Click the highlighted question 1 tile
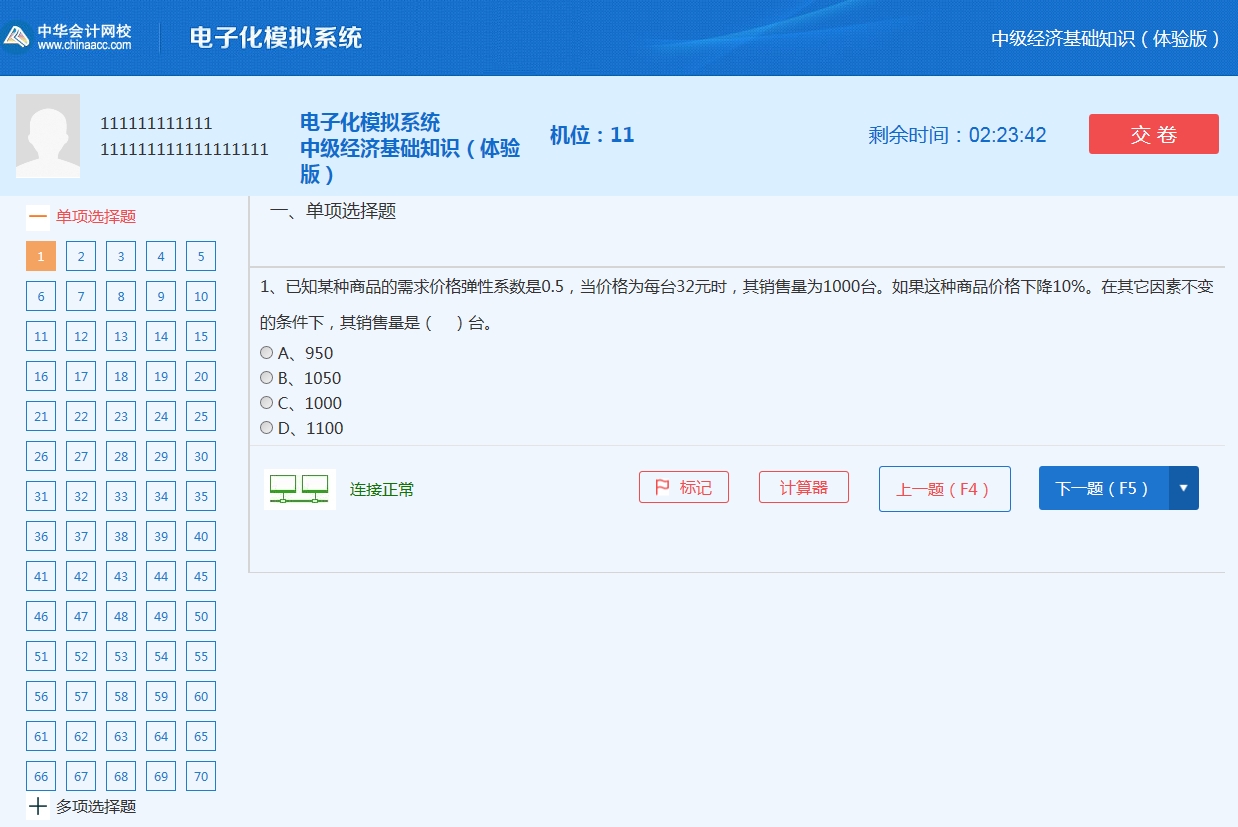 coord(40,256)
